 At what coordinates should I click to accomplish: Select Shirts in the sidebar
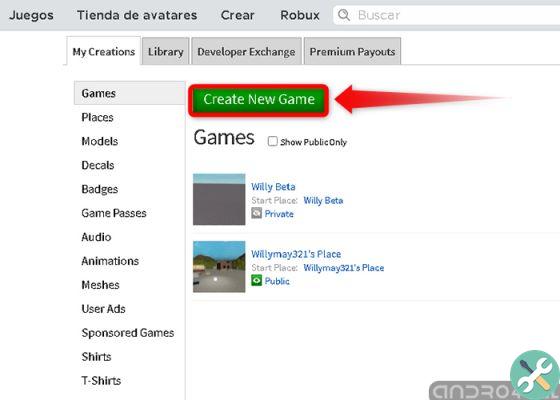coord(96,356)
